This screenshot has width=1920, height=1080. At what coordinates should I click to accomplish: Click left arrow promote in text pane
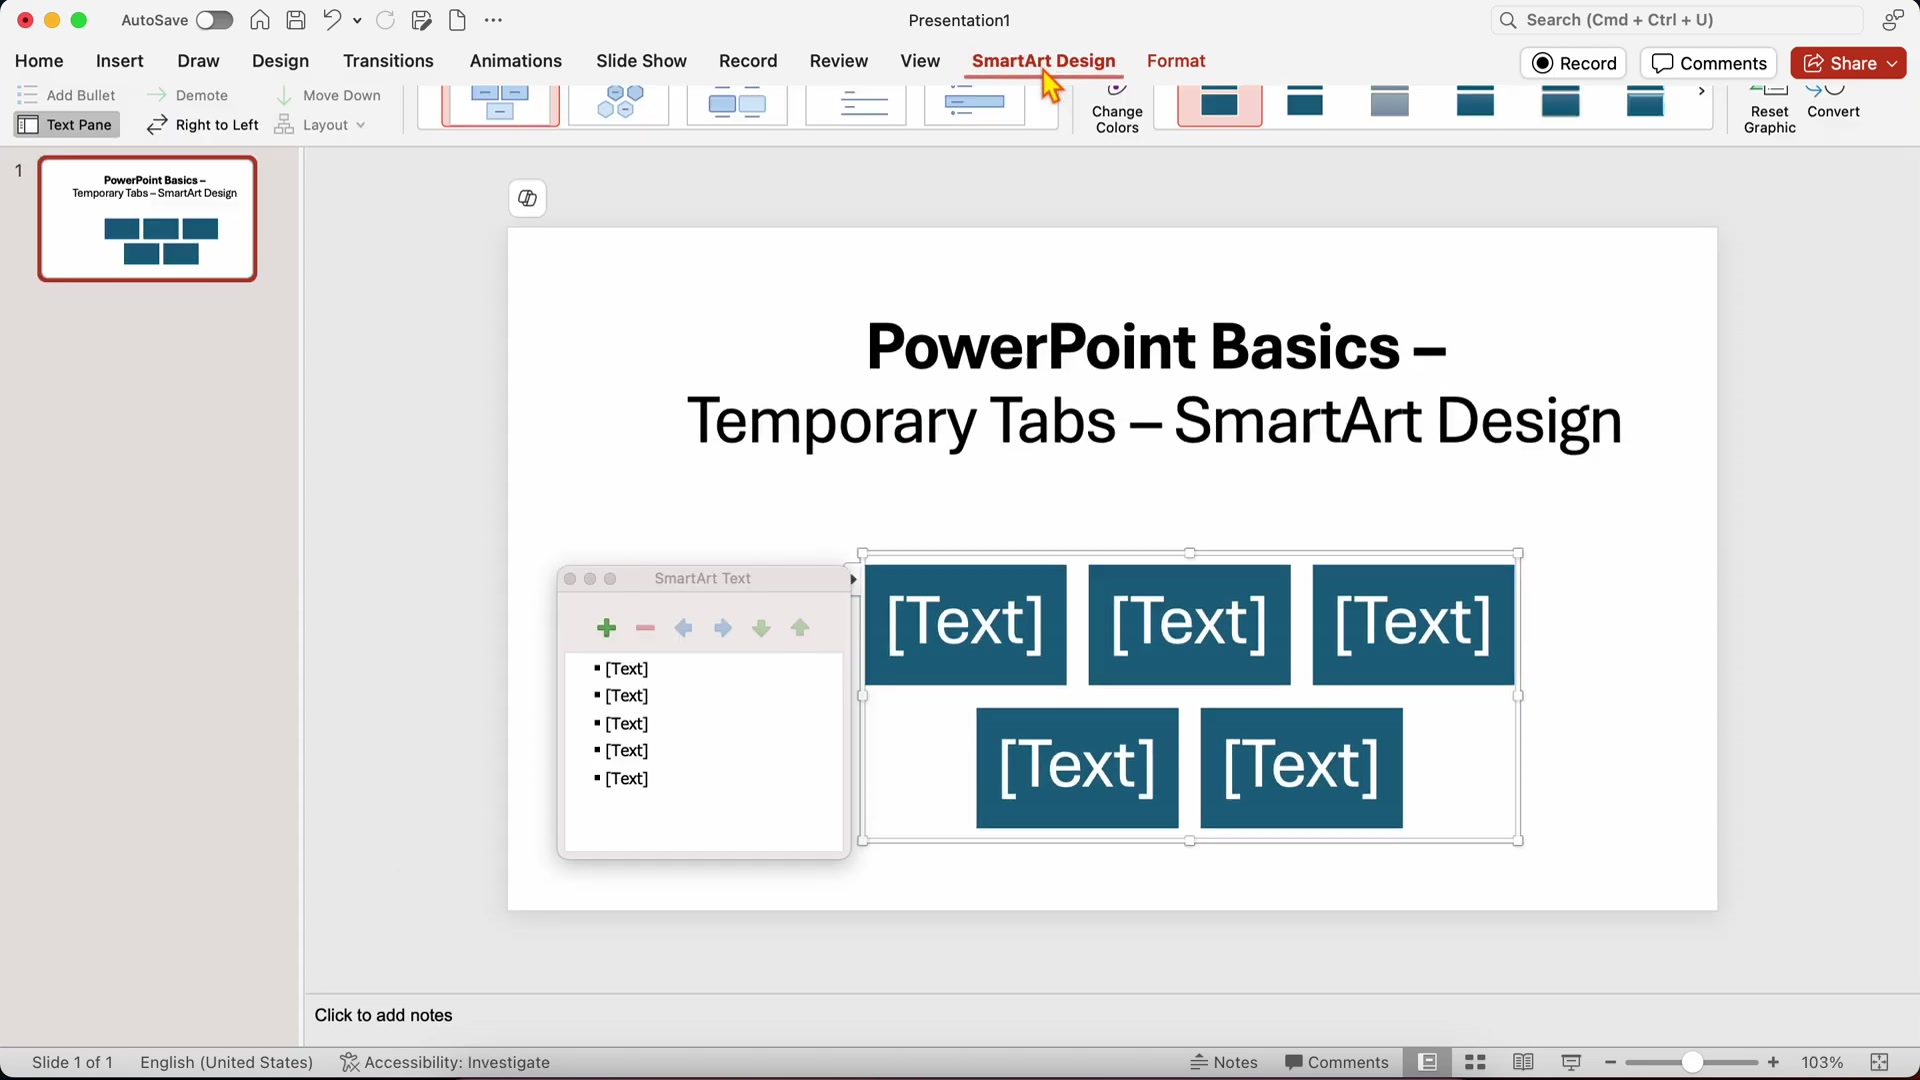pos(684,628)
